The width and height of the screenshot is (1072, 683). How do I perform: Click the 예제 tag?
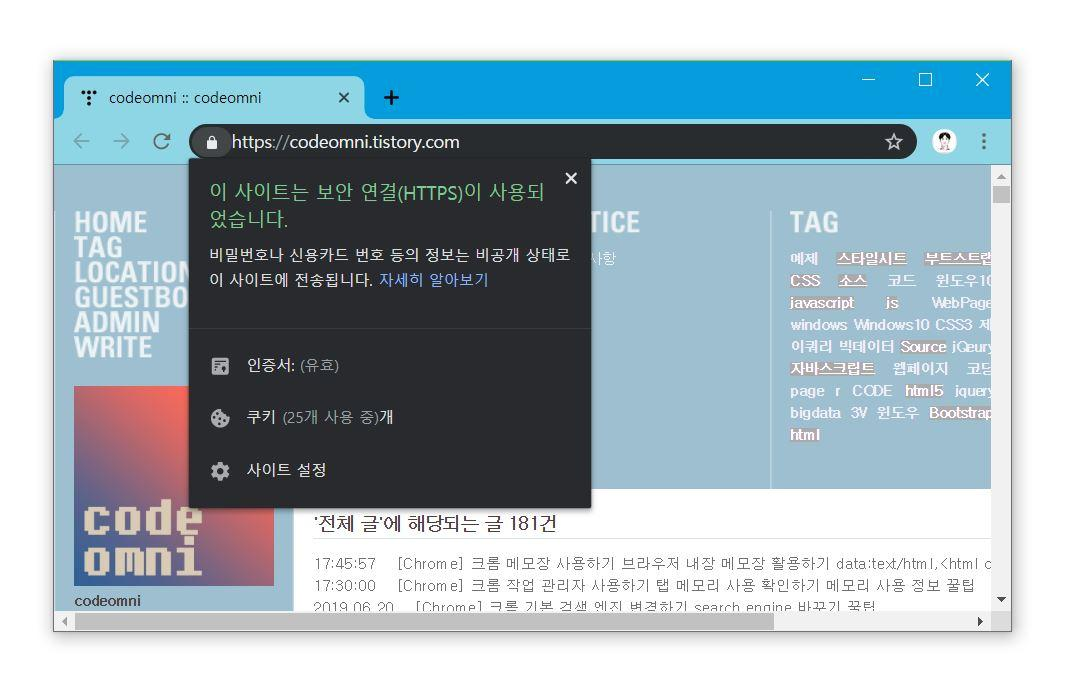point(804,258)
